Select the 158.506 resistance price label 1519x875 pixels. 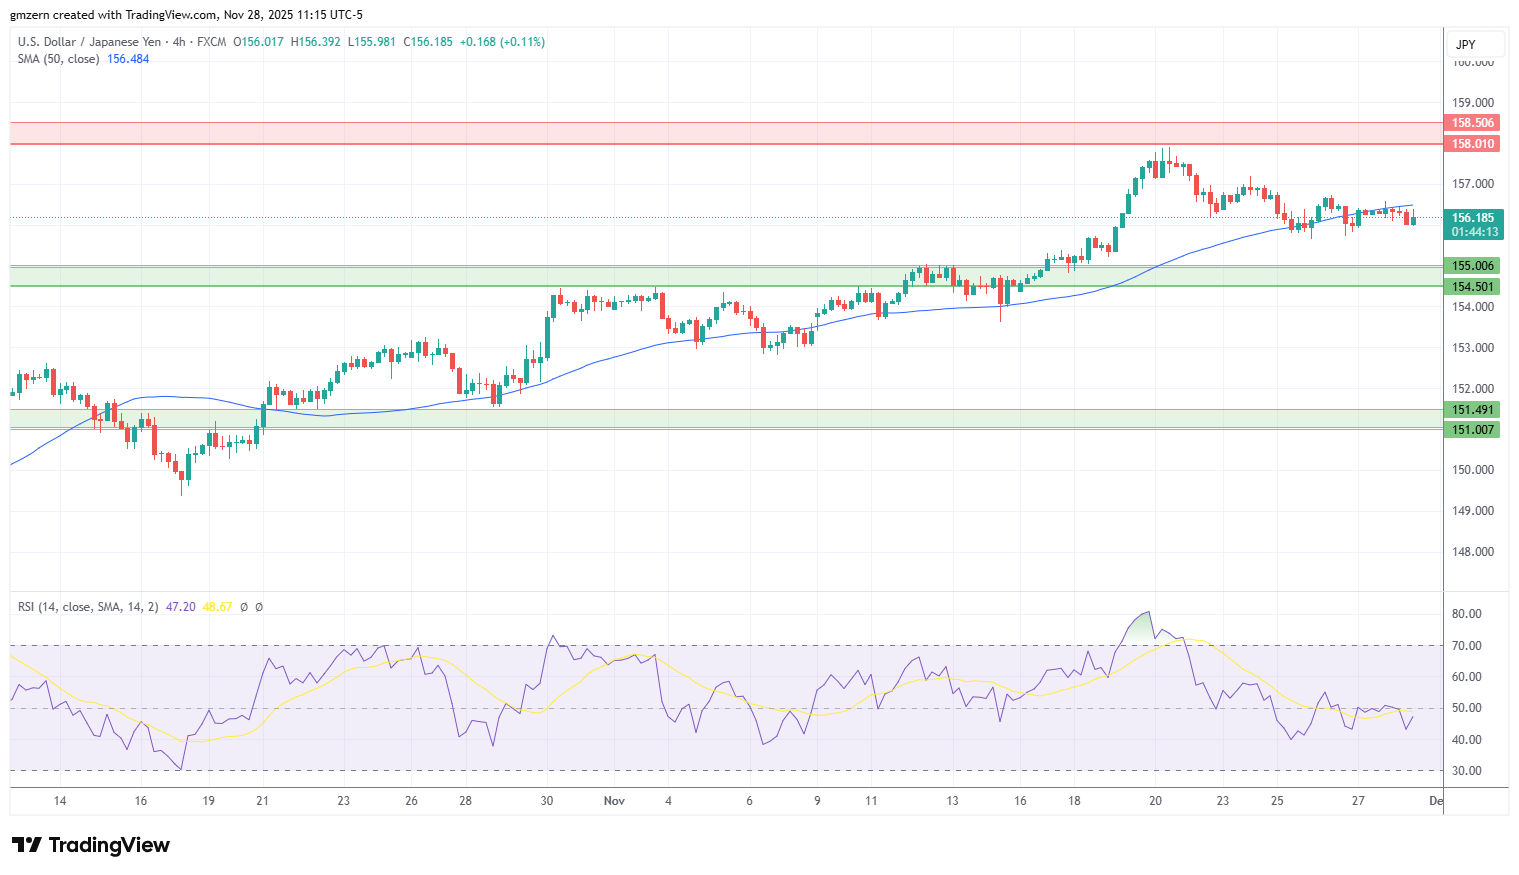pyautogui.click(x=1473, y=123)
